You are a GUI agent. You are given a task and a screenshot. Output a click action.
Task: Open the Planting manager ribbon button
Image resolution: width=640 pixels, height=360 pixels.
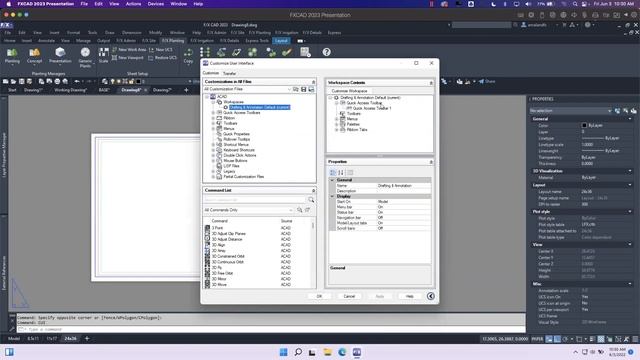click(12, 56)
